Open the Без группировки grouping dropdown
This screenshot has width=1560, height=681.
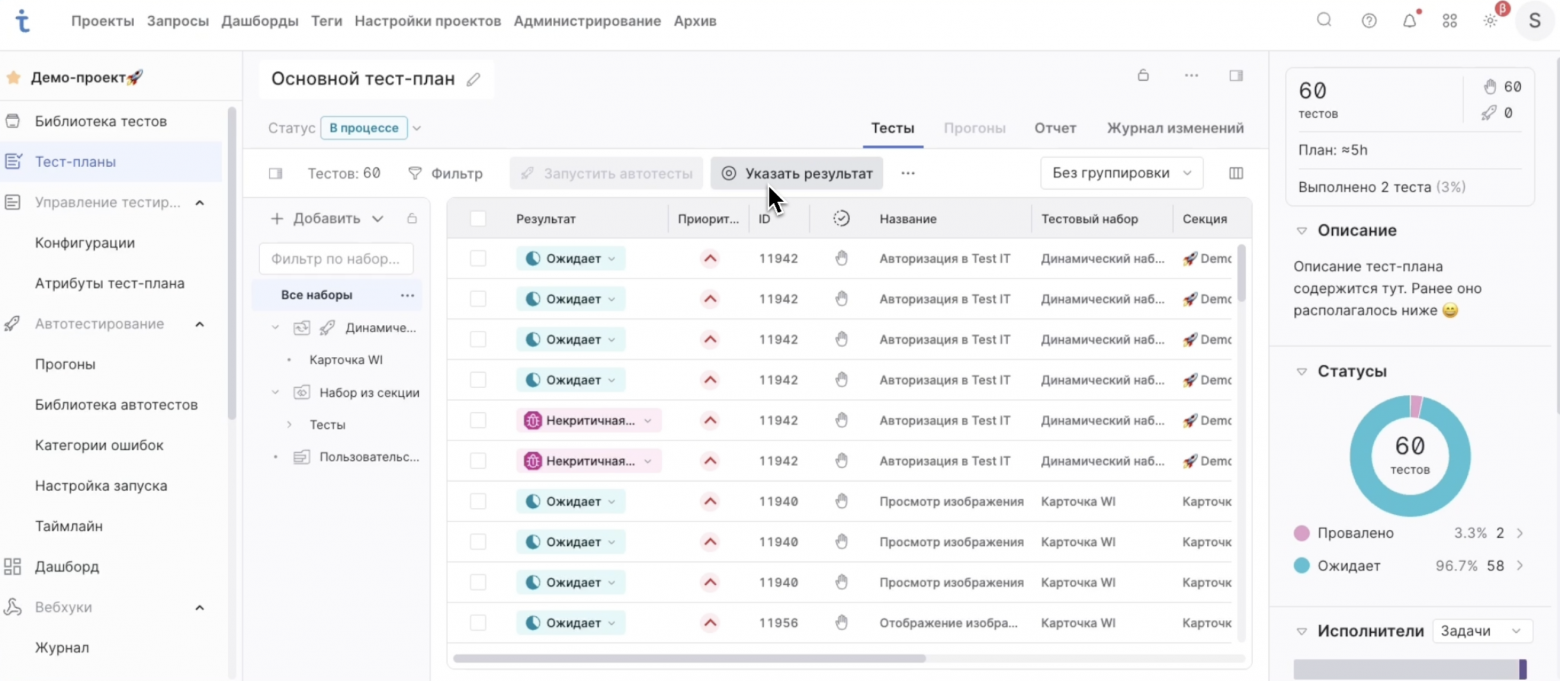(1121, 173)
